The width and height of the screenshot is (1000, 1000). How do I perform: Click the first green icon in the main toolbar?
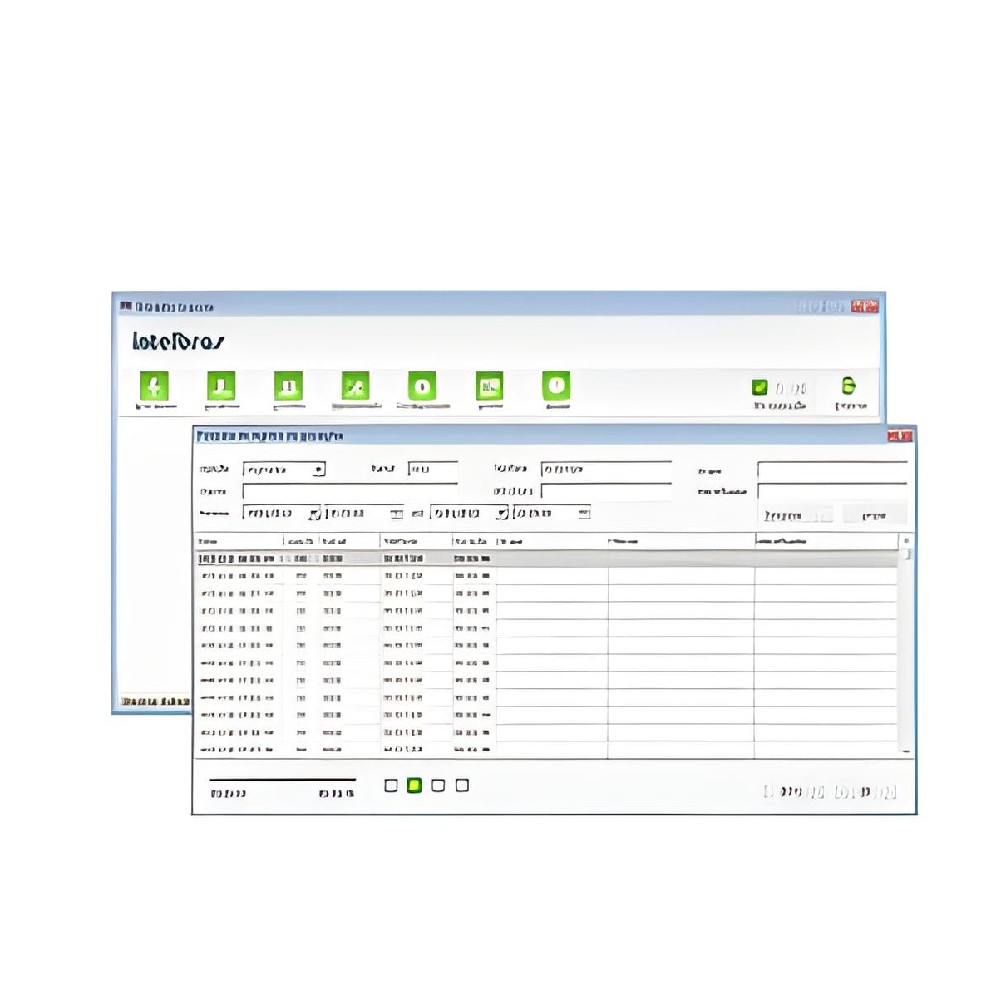tap(154, 387)
